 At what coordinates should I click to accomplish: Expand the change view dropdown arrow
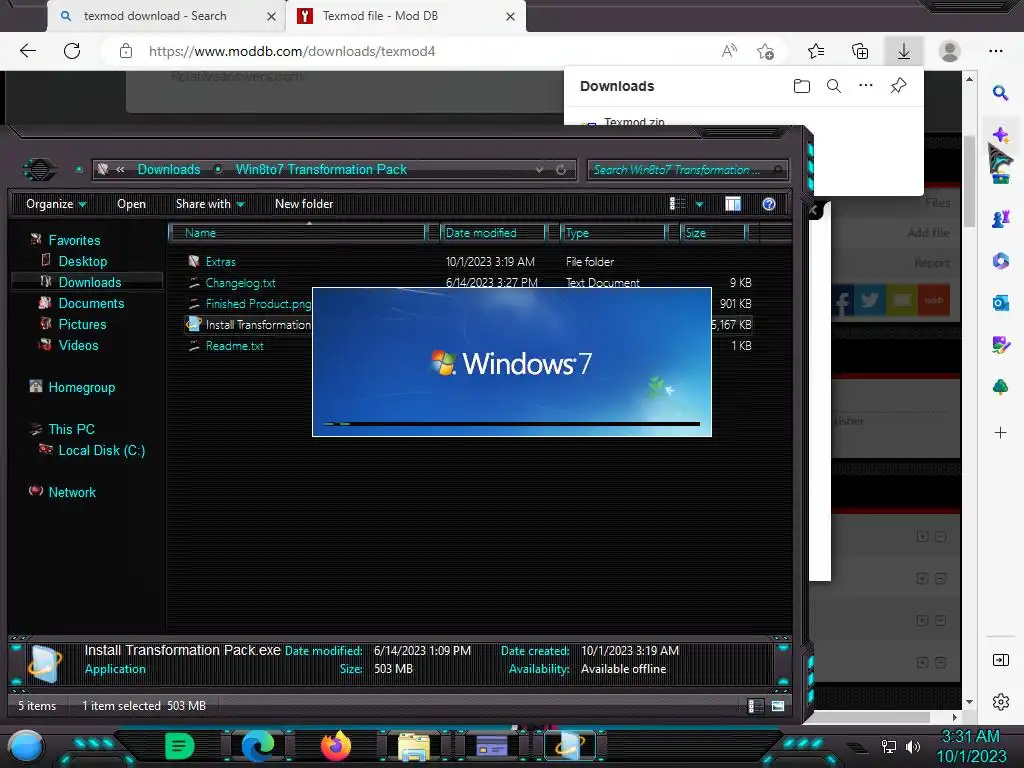point(699,204)
